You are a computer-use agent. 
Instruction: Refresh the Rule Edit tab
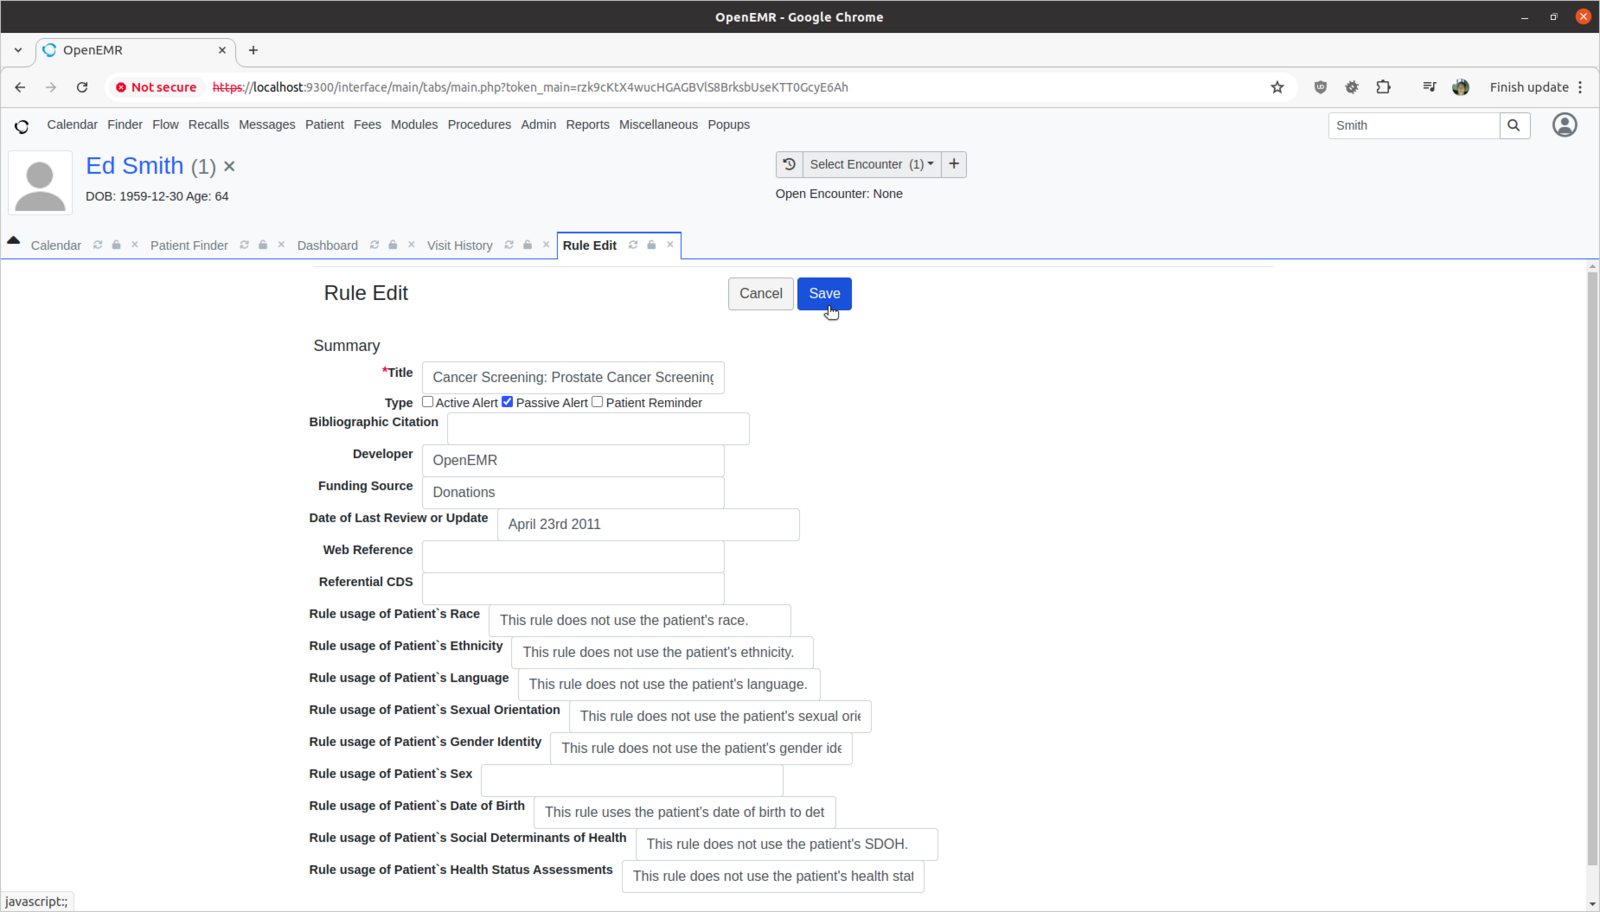coord(633,245)
